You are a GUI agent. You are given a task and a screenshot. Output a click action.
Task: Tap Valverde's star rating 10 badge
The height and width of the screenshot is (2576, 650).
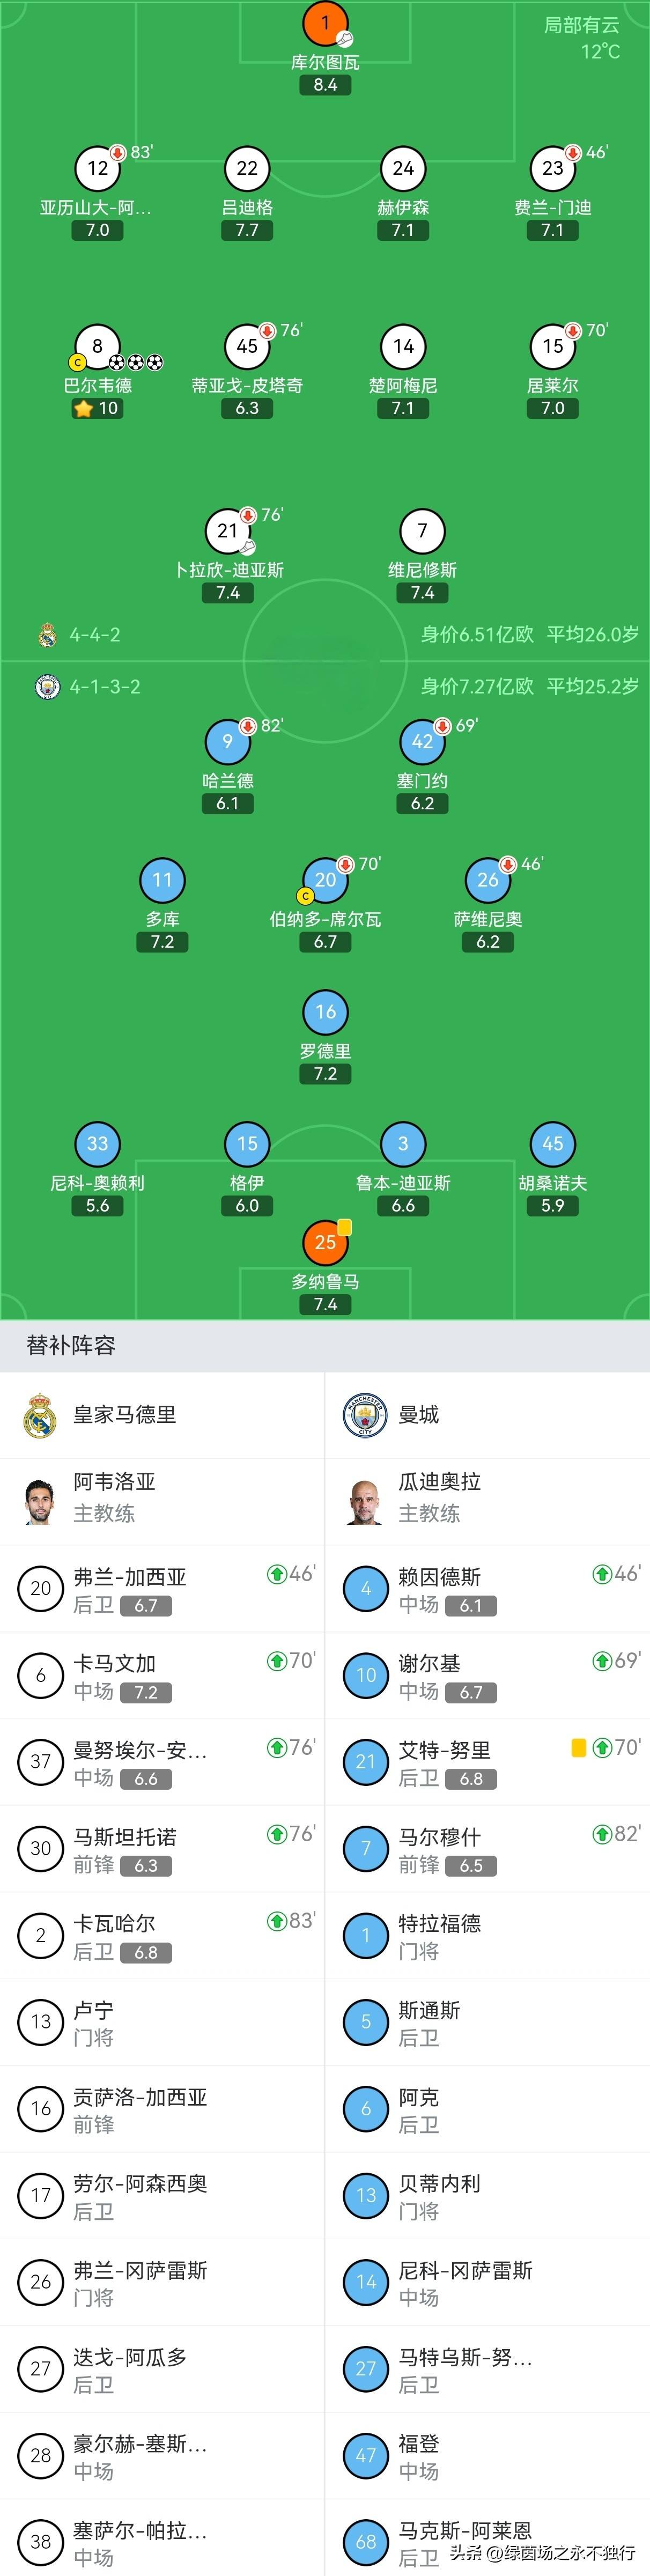(97, 408)
